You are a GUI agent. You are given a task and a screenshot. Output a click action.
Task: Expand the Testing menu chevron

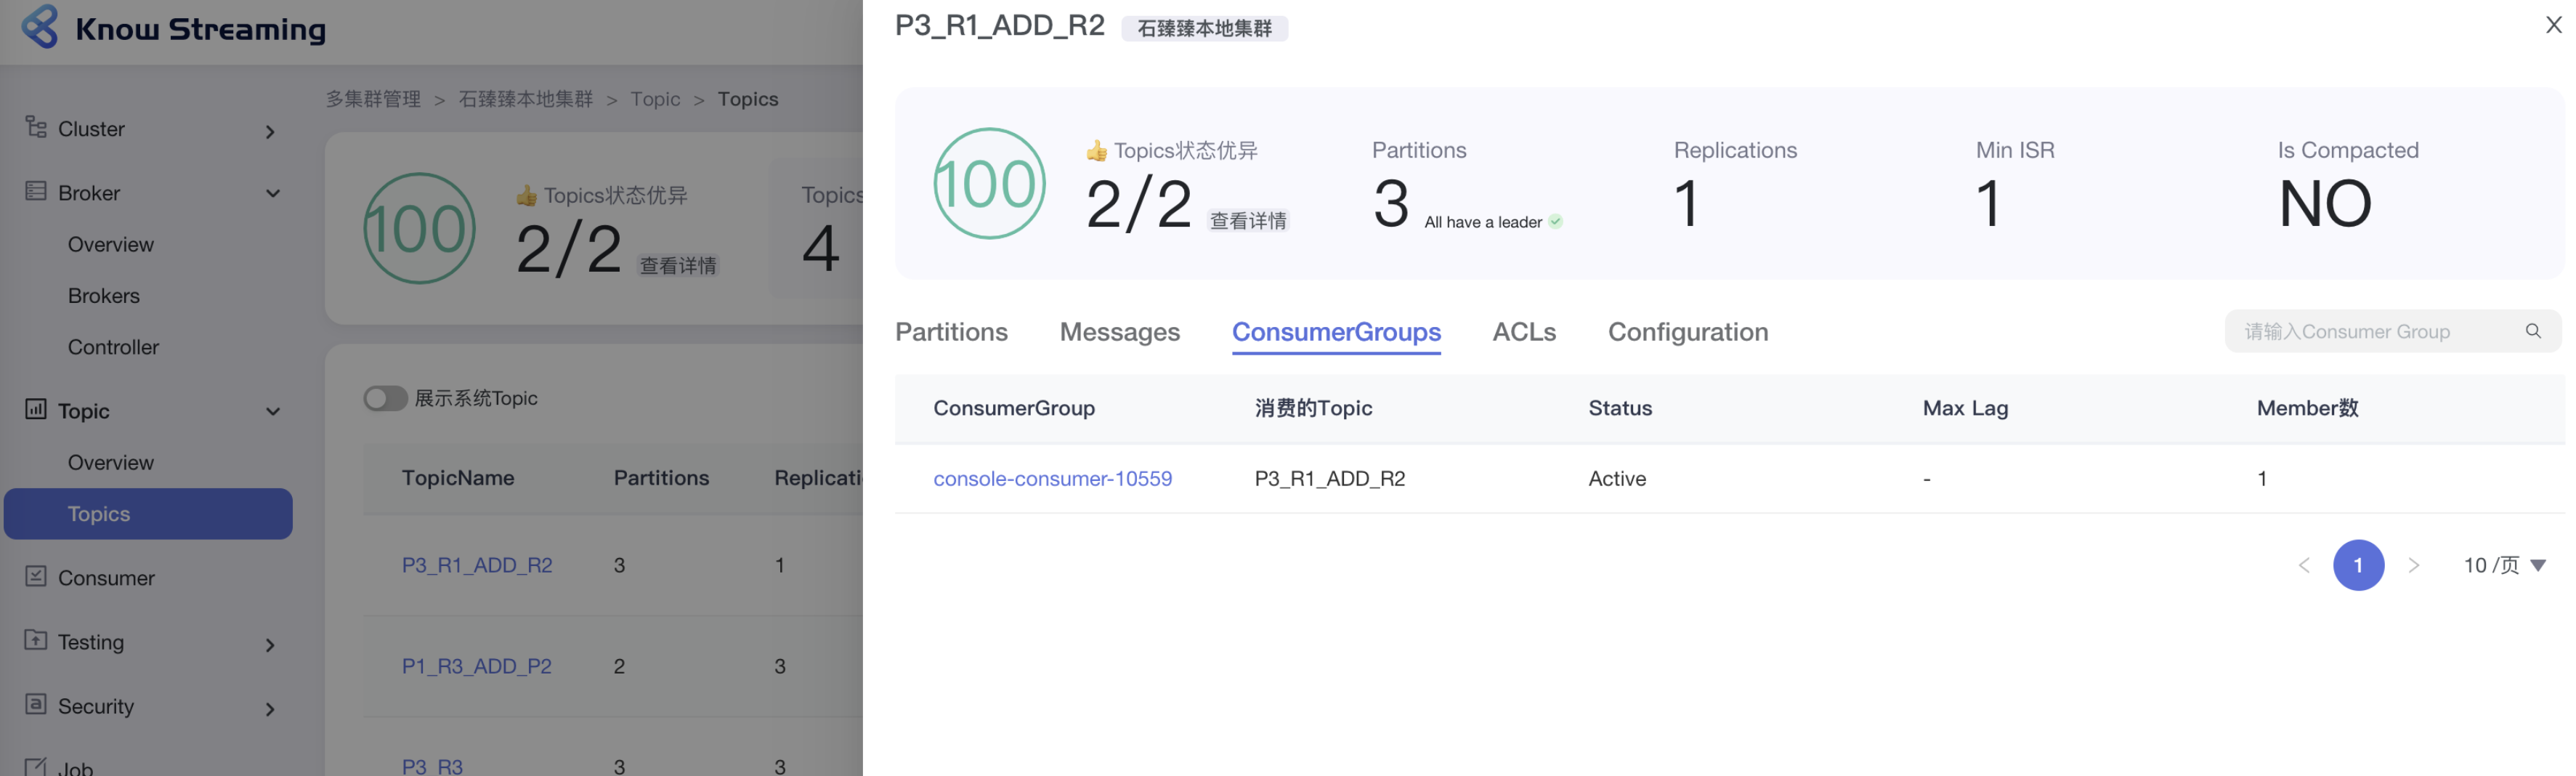tap(270, 645)
